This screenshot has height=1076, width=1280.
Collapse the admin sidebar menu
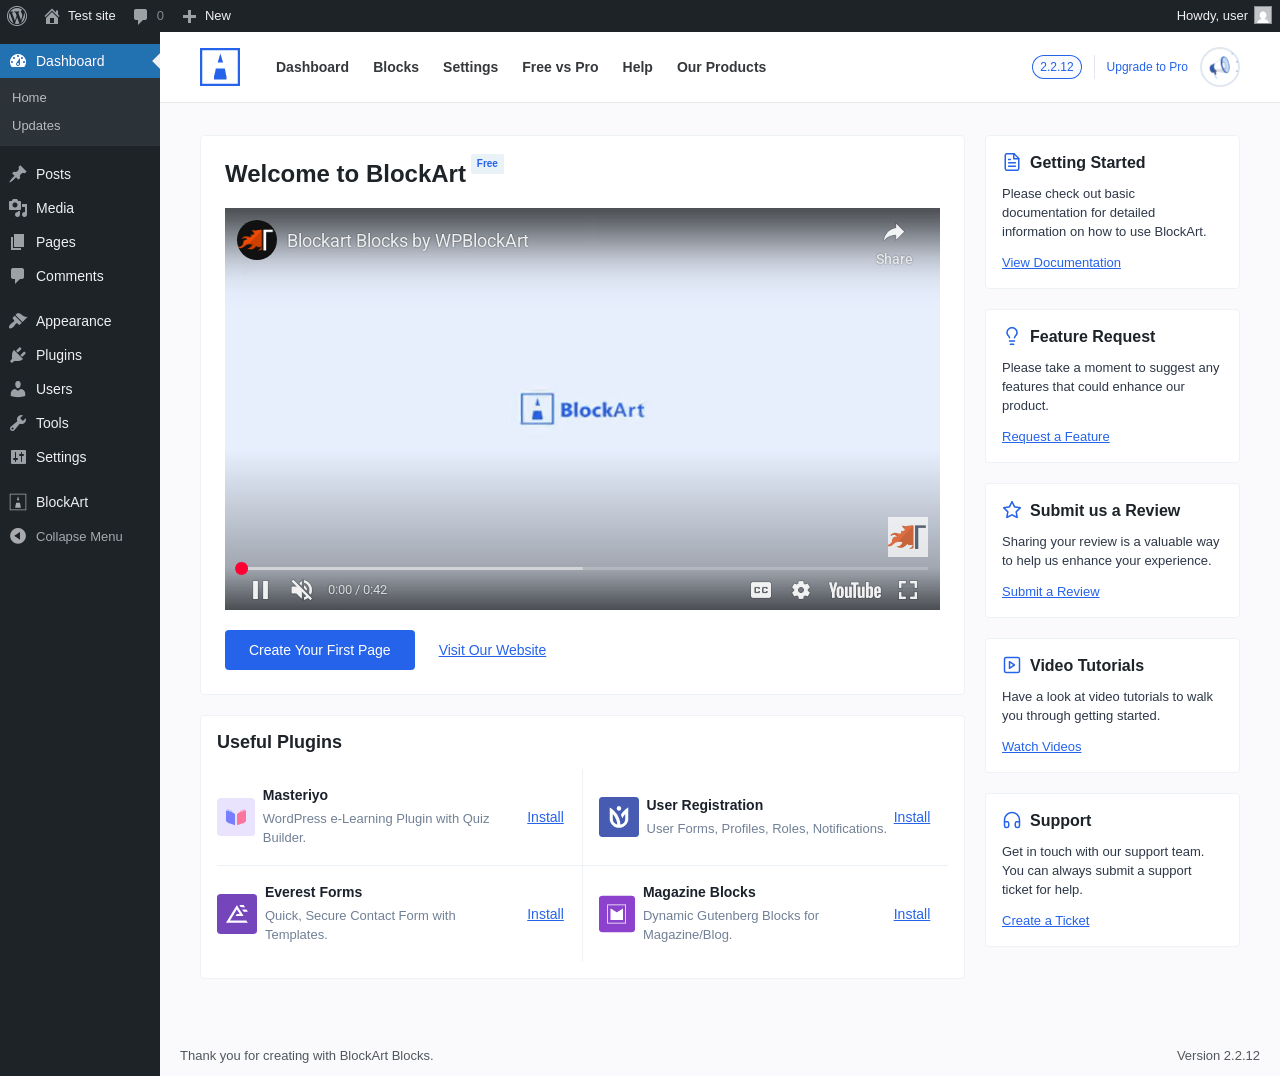(x=79, y=536)
